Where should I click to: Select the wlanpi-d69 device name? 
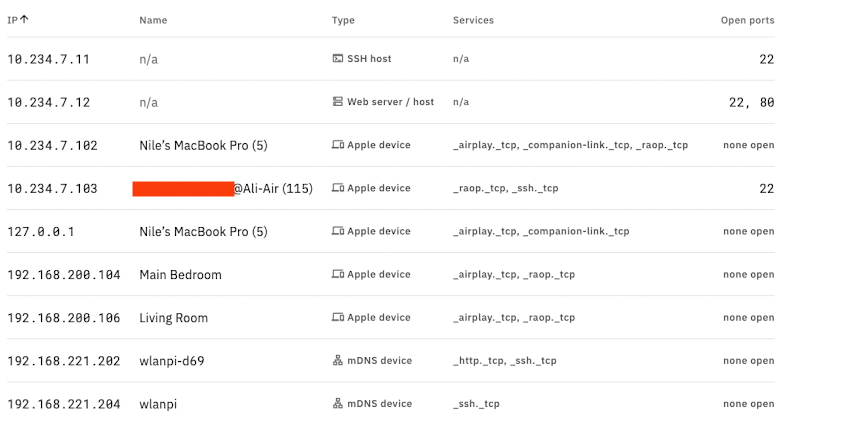click(172, 361)
